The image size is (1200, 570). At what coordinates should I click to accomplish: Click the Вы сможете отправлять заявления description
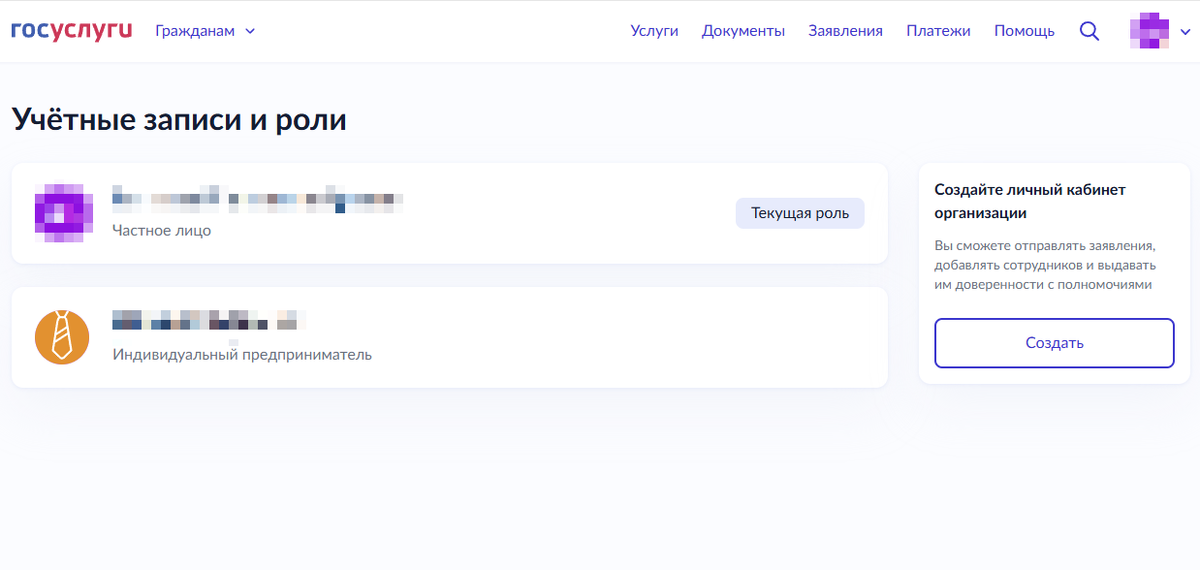tap(1045, 265)
